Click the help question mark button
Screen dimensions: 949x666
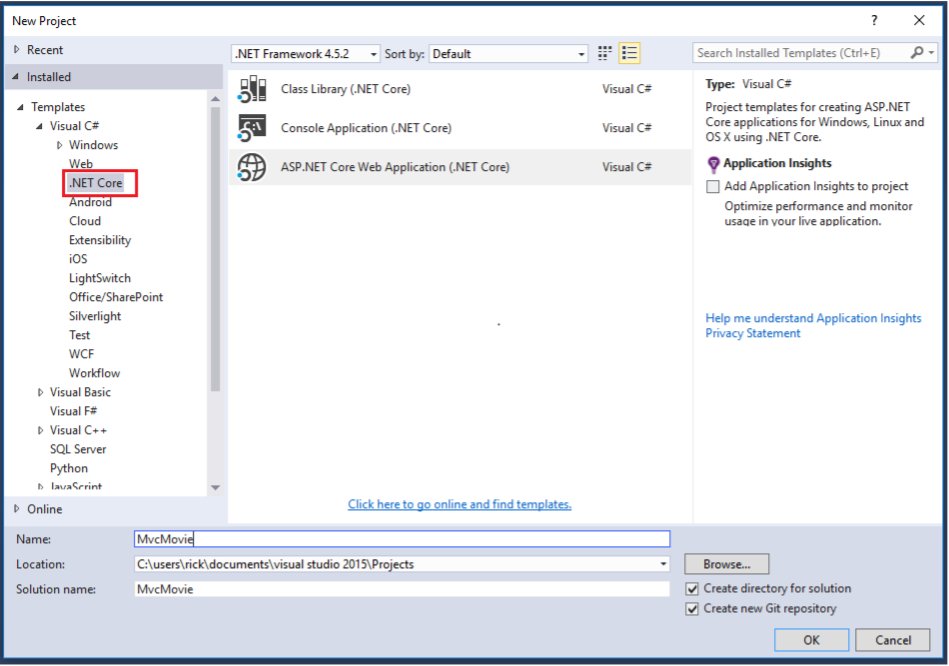click(874, 21)
